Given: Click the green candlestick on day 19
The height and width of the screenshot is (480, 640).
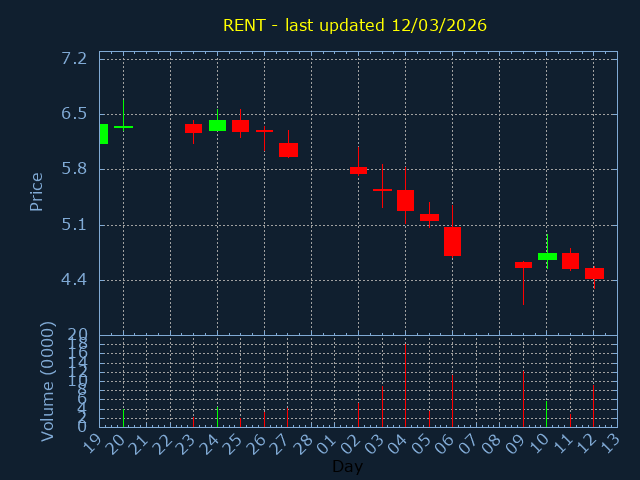Looking at the screenshot, I should tap(103, 134).
